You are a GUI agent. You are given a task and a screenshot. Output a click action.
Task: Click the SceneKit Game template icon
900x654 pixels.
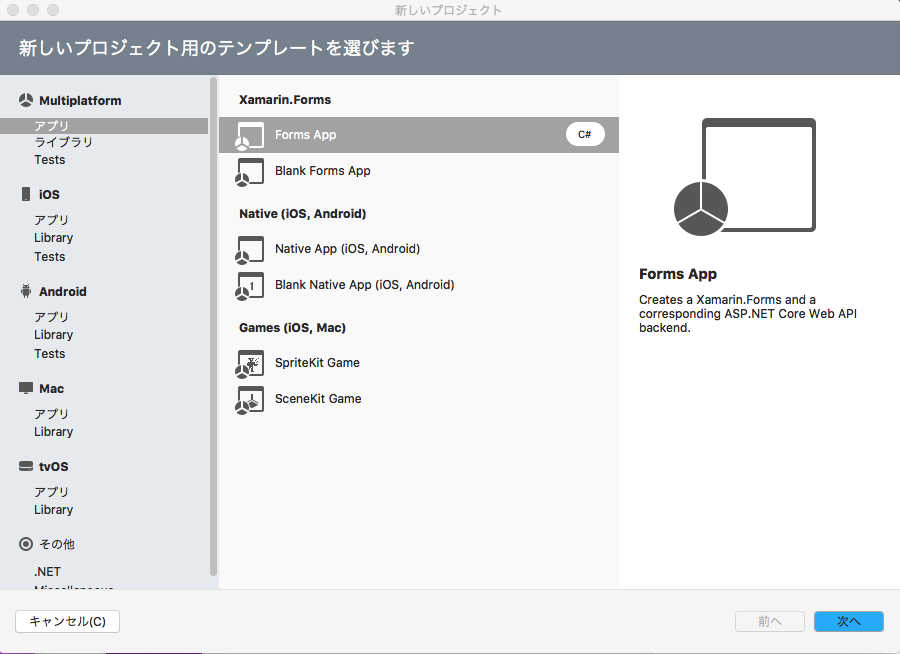[x=250, y=400]
